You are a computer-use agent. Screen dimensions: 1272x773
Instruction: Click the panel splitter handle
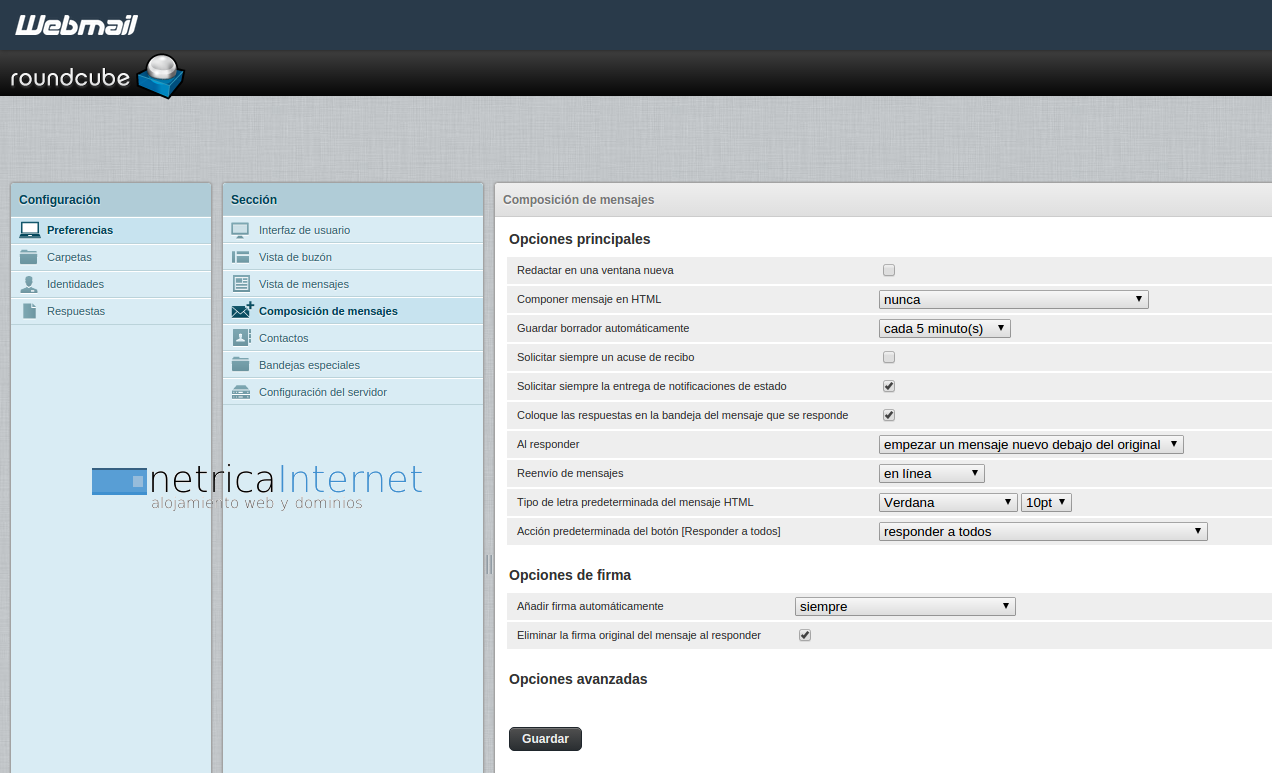[x=489, y=564]
